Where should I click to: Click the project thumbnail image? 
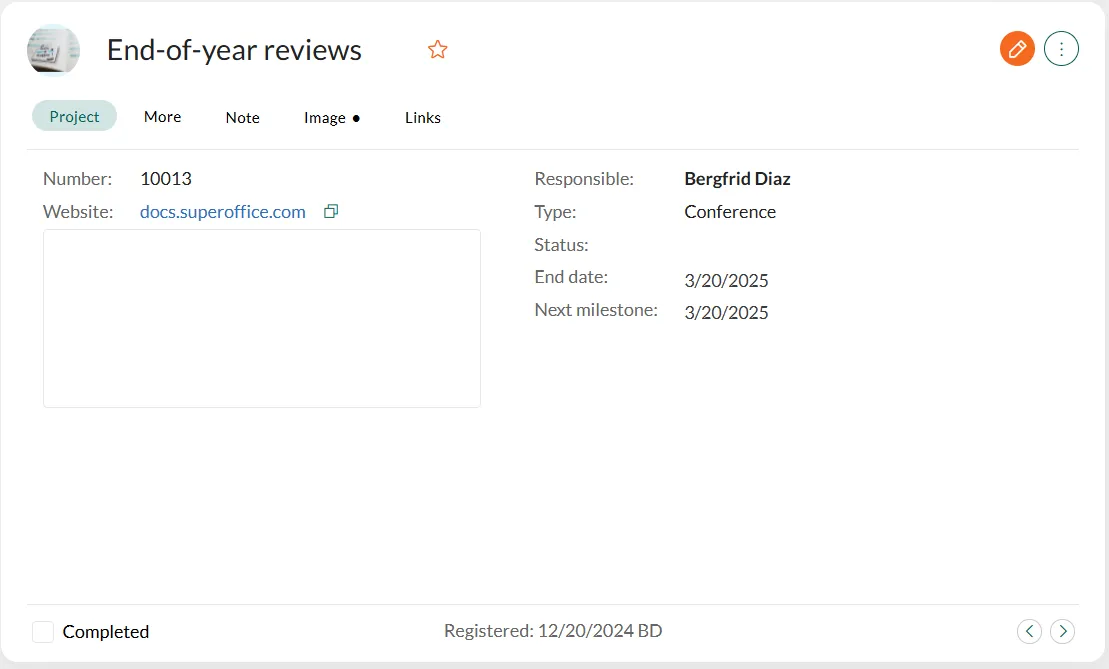pos(53,50)
